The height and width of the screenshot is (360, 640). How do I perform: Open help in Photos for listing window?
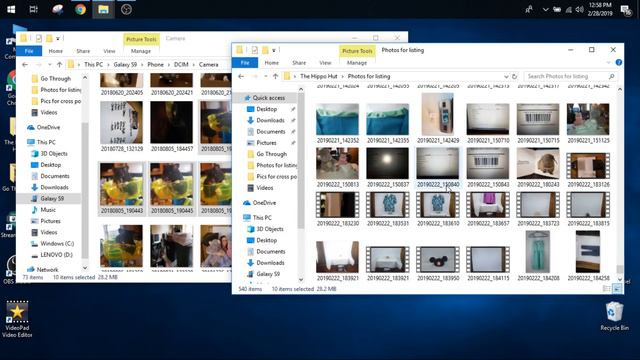click(619, 62)
